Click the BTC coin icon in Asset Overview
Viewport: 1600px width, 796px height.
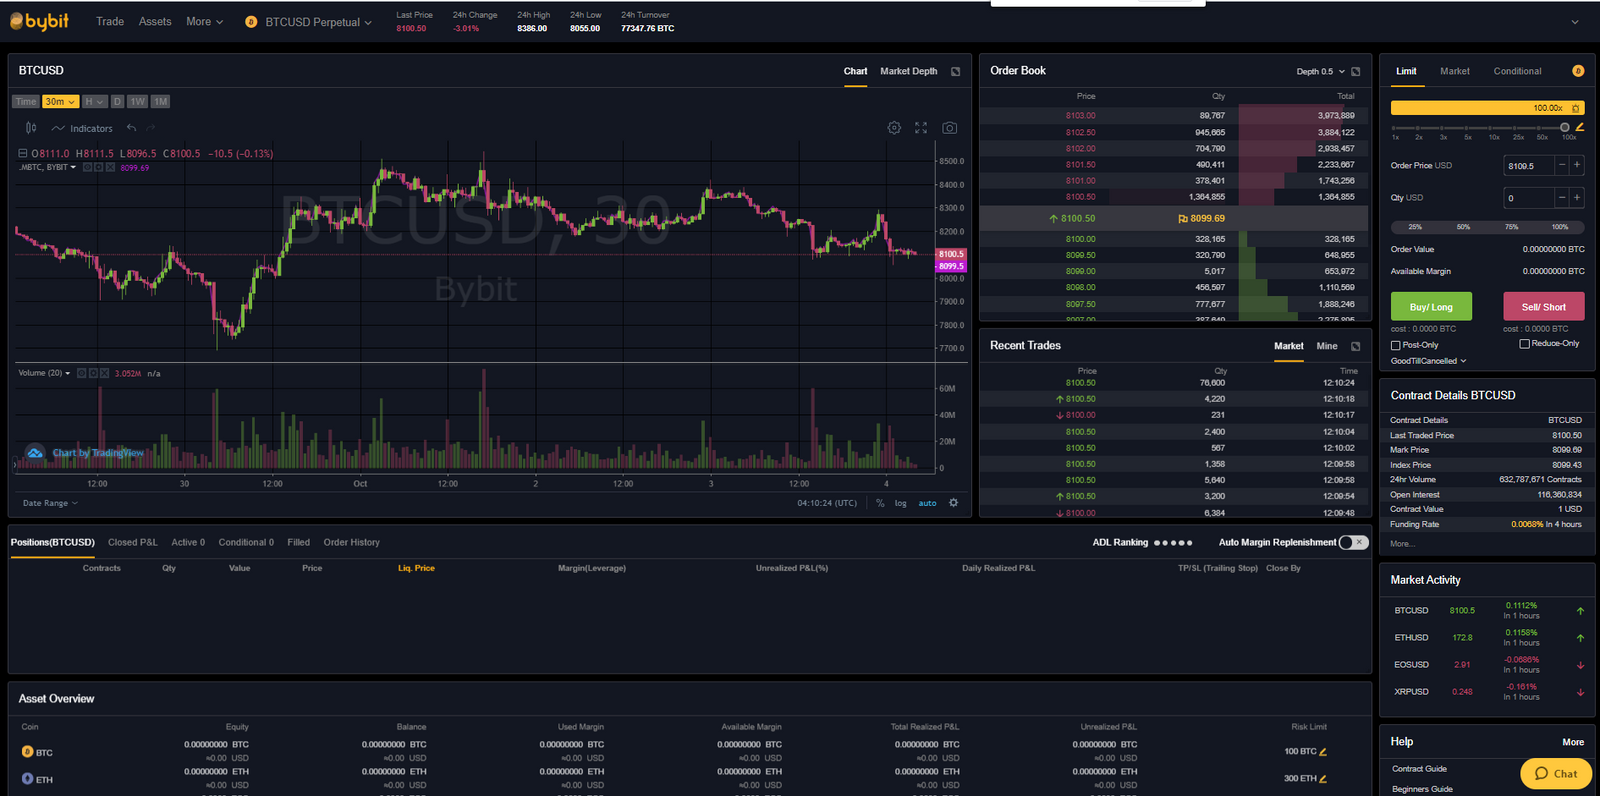point(28,751)
